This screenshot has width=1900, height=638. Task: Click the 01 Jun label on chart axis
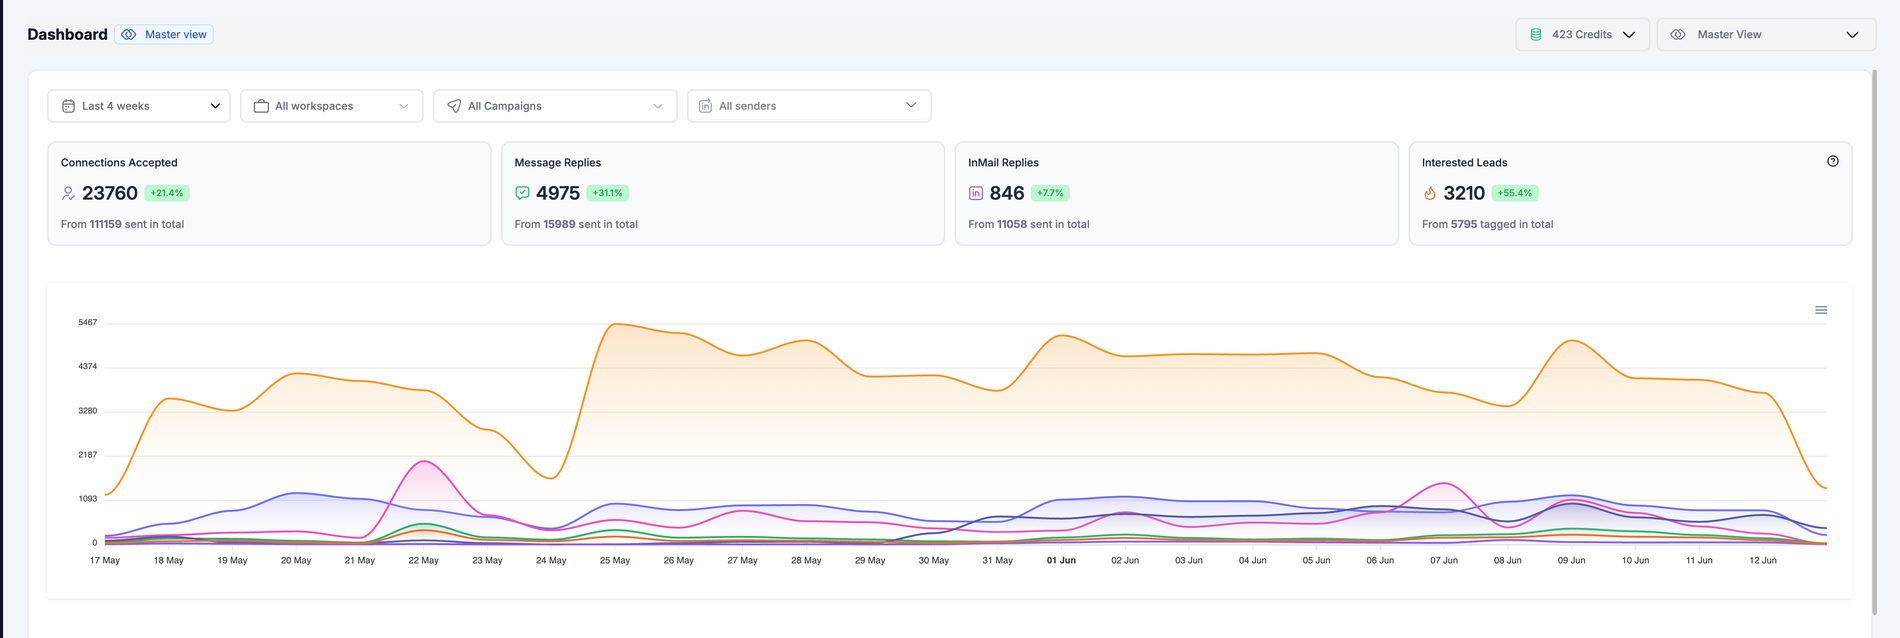coord(1061,561)
